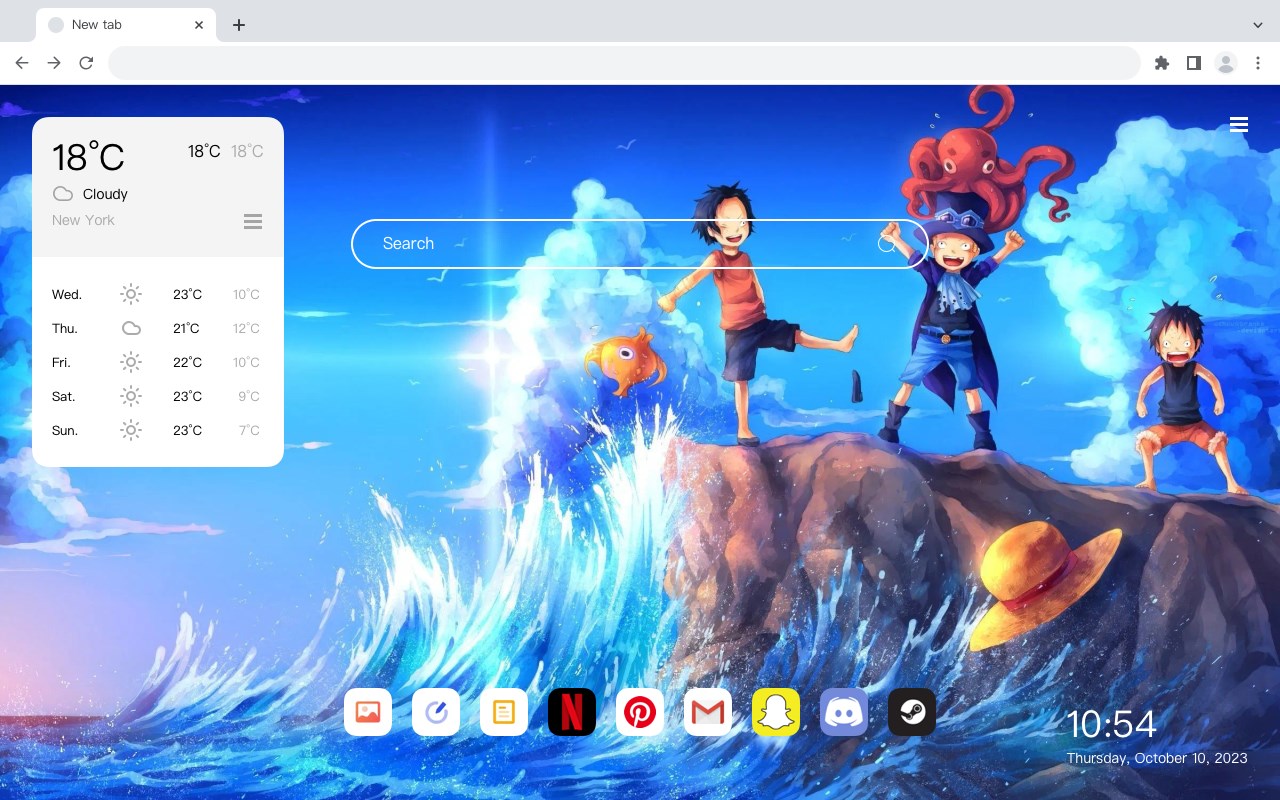Open the wallpaper gallery shortcut icon

[368, 712]
